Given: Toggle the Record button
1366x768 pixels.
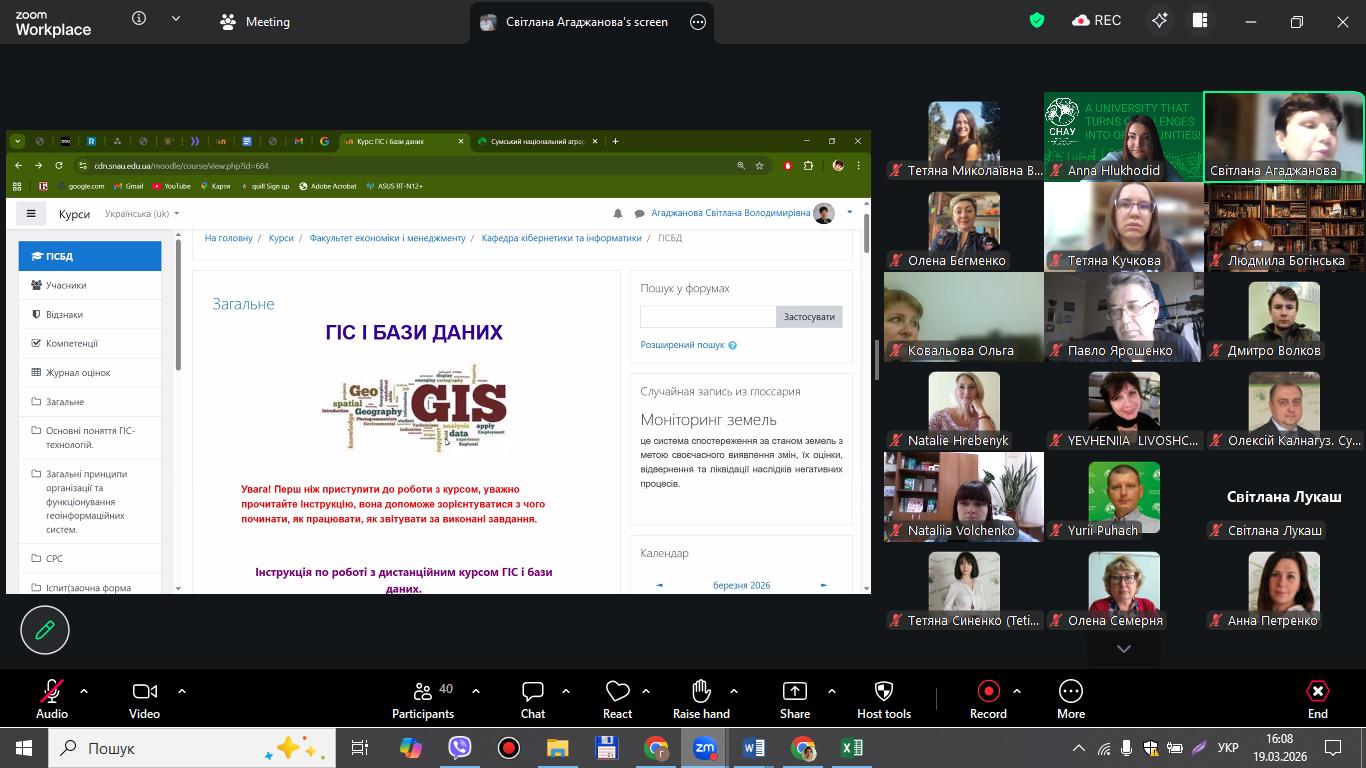Looking at the screenshot, I should [x=988, y=692].
